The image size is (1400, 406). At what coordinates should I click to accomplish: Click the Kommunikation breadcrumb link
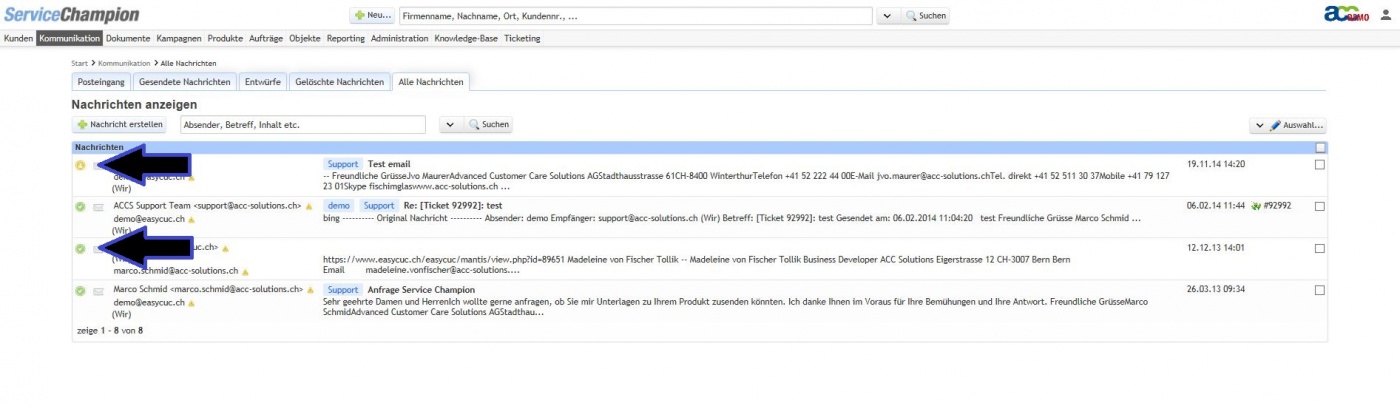[x=124, y=63]
